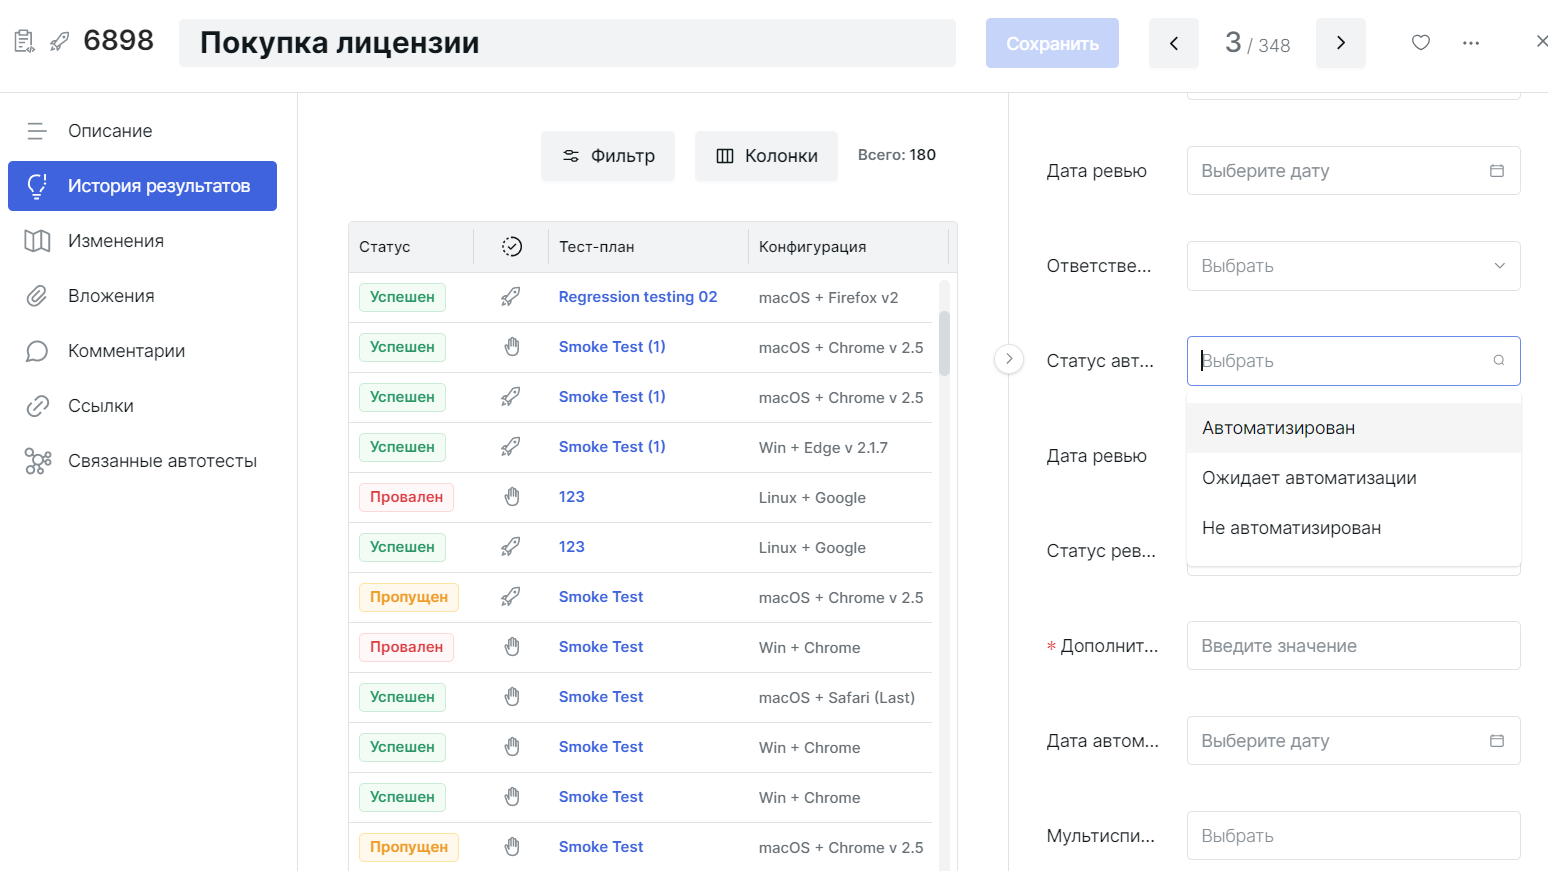Viewport: 1548px width, 871px height.
Task: Expand the side panel with the chevron button
Action: 1009,358
